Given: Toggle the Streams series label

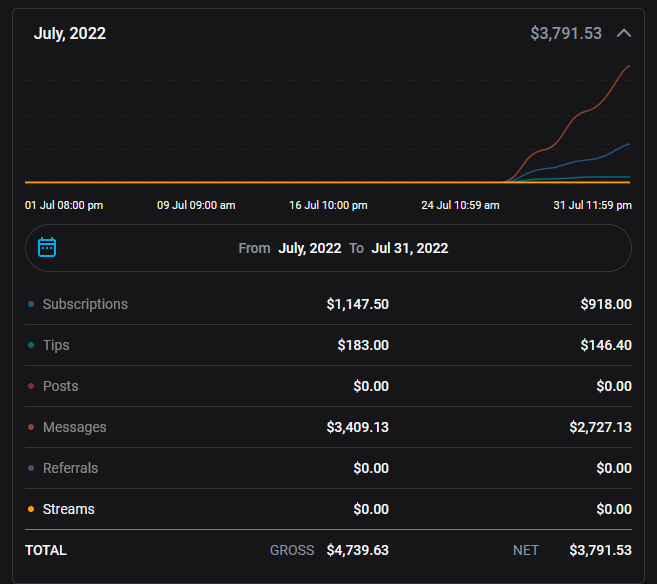Looking at the screenshot, I should tap(69, 509).
